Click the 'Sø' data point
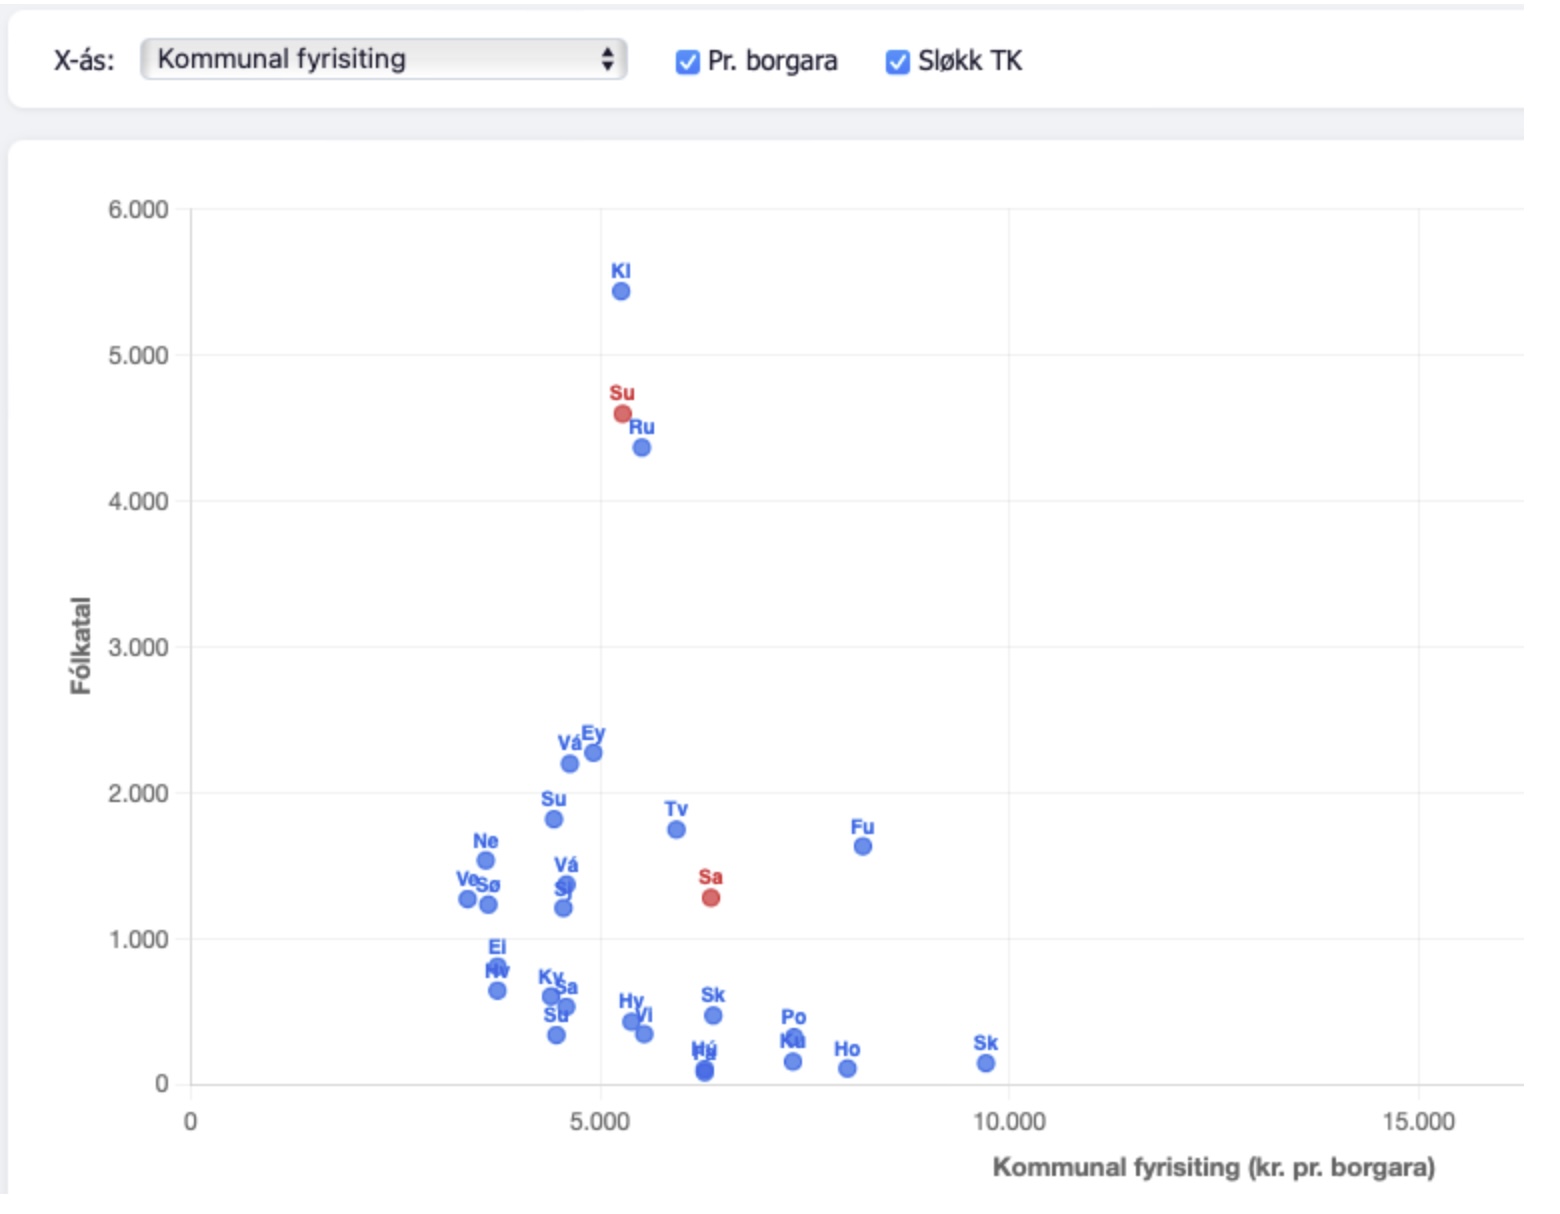 point(488,905)
